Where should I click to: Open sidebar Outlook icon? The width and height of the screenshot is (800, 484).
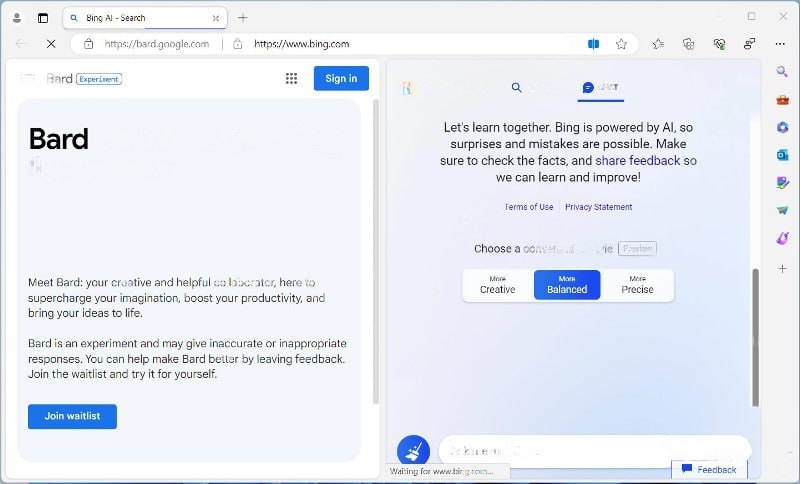click(x=782, y=155)
